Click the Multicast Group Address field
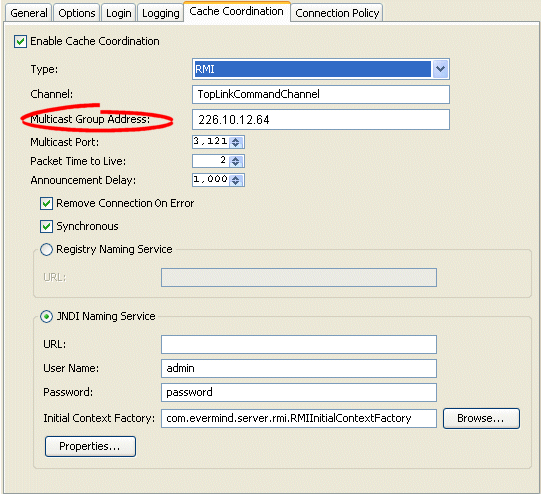The width and height of the screenshot is (541, 494). click(x=321, y=120)
